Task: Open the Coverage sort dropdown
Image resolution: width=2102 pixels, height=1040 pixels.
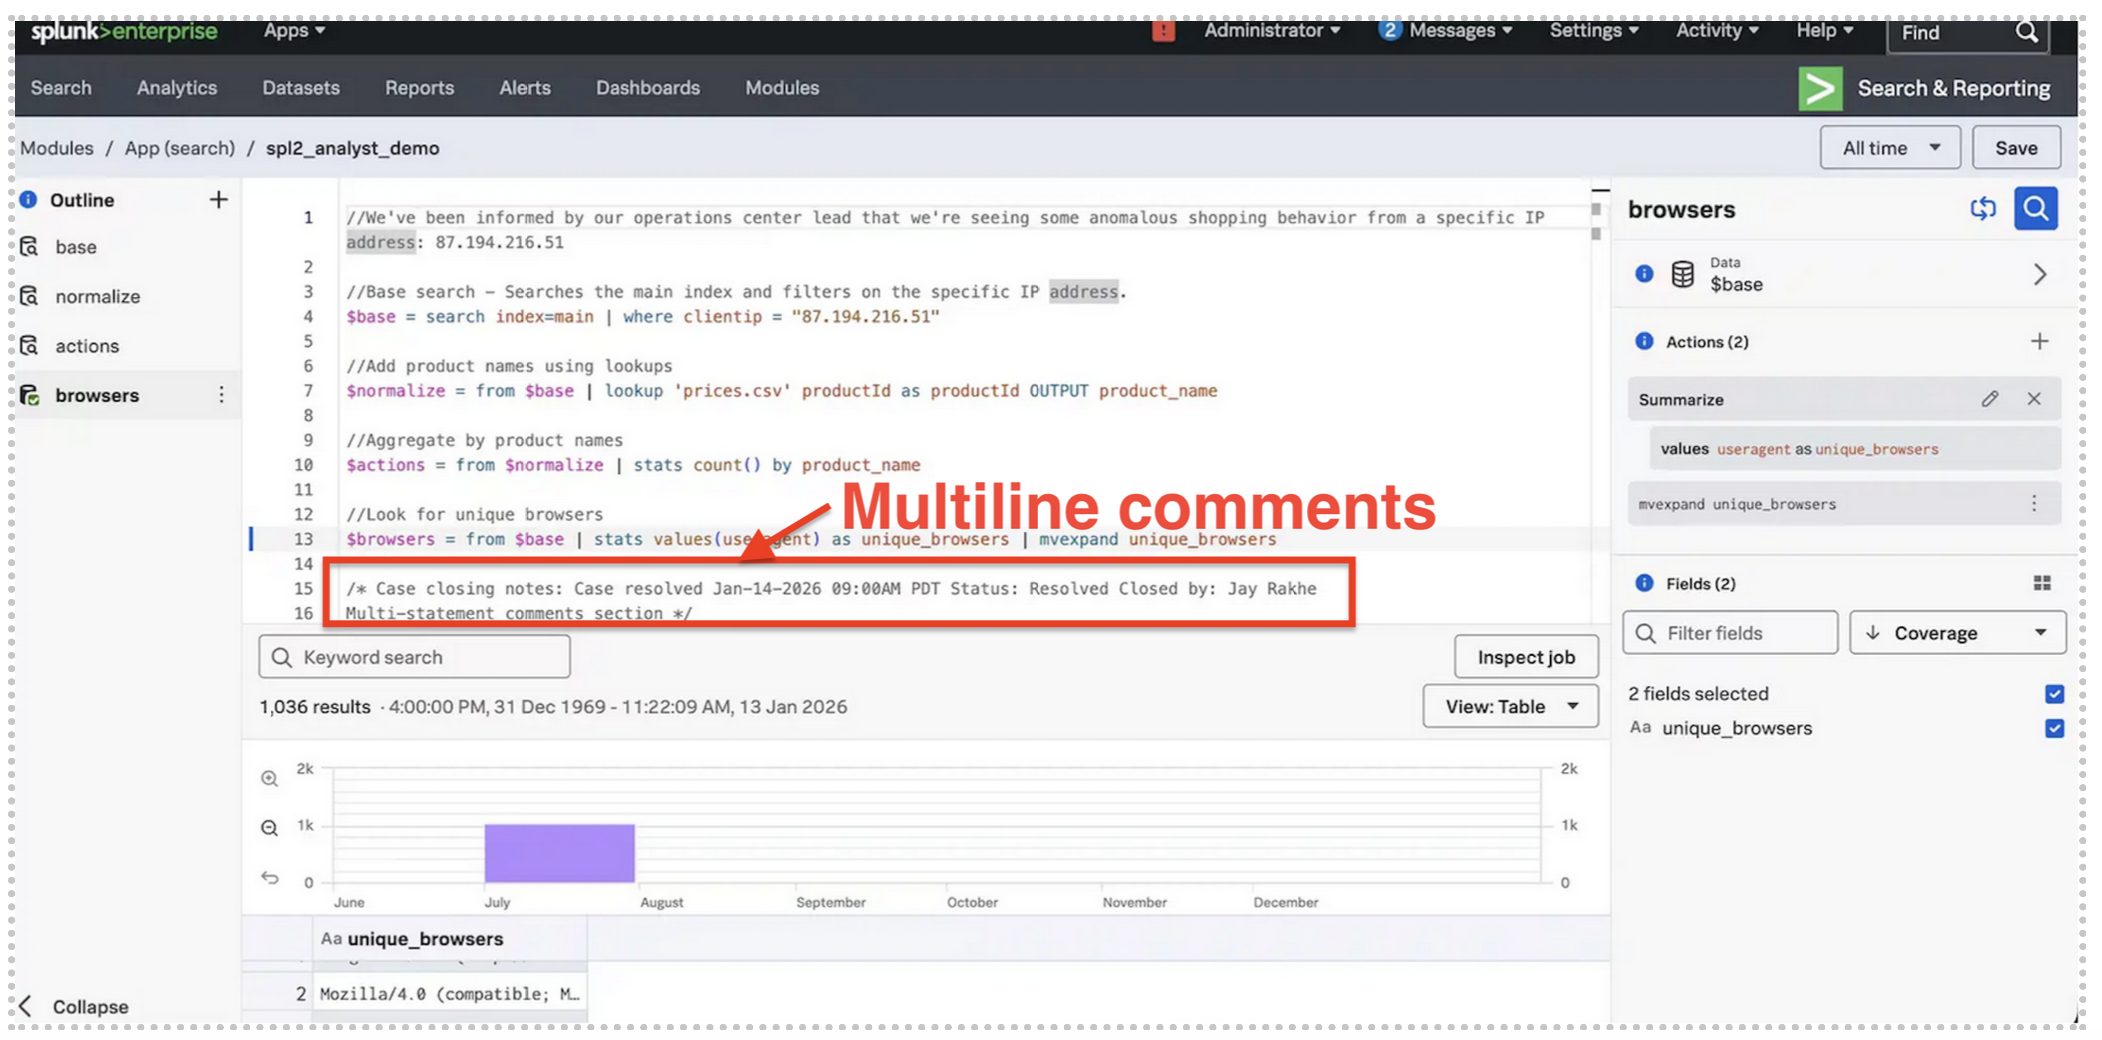Action: [1957, 633]
